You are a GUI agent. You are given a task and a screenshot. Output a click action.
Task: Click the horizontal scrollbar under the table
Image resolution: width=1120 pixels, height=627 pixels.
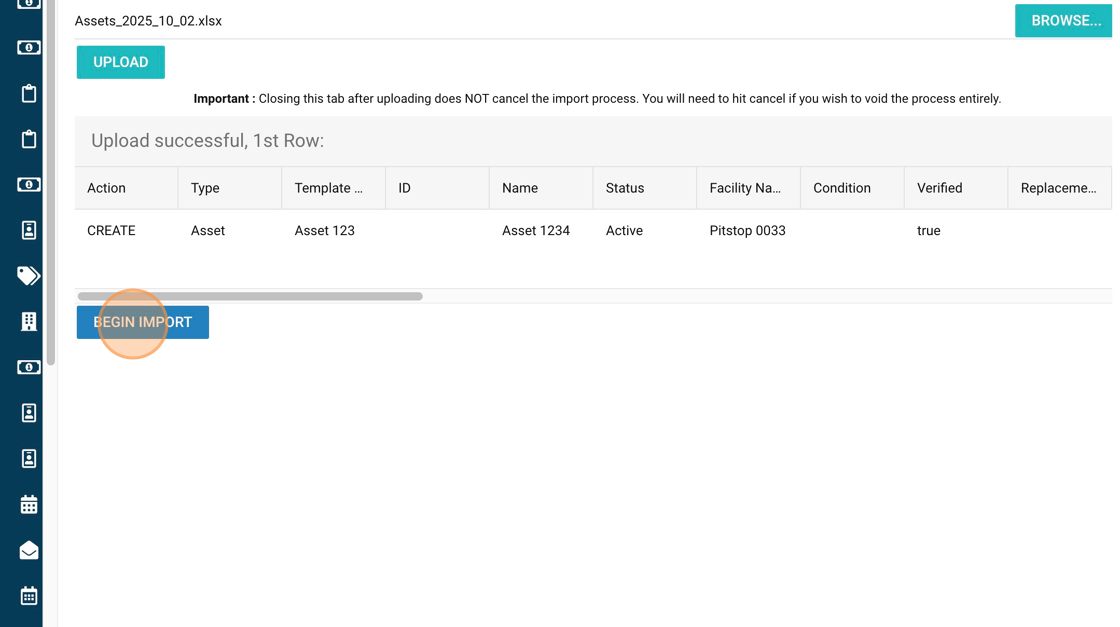pyautogui.click(x=250, y=296)
